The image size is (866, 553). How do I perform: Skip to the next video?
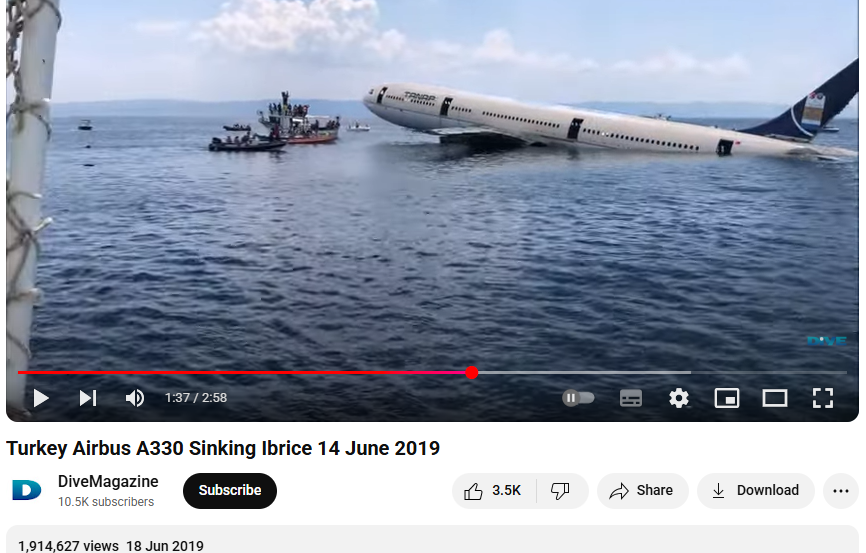pos(88,398)
